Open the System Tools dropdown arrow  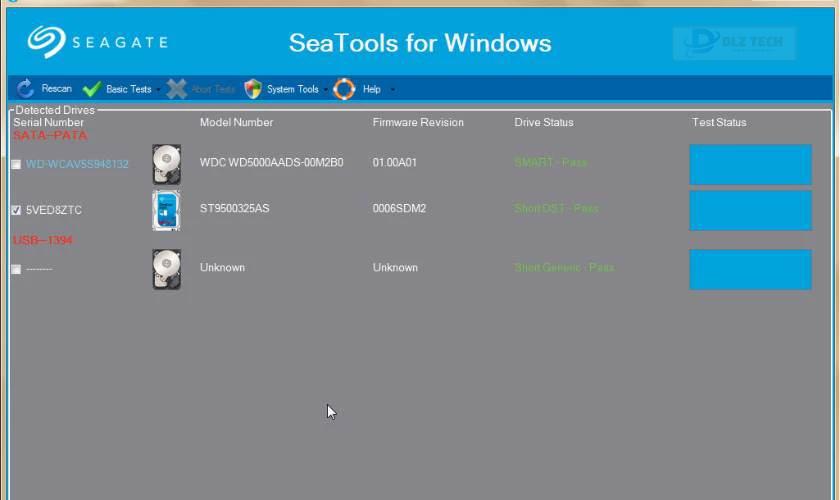click(x=325, y=89)
